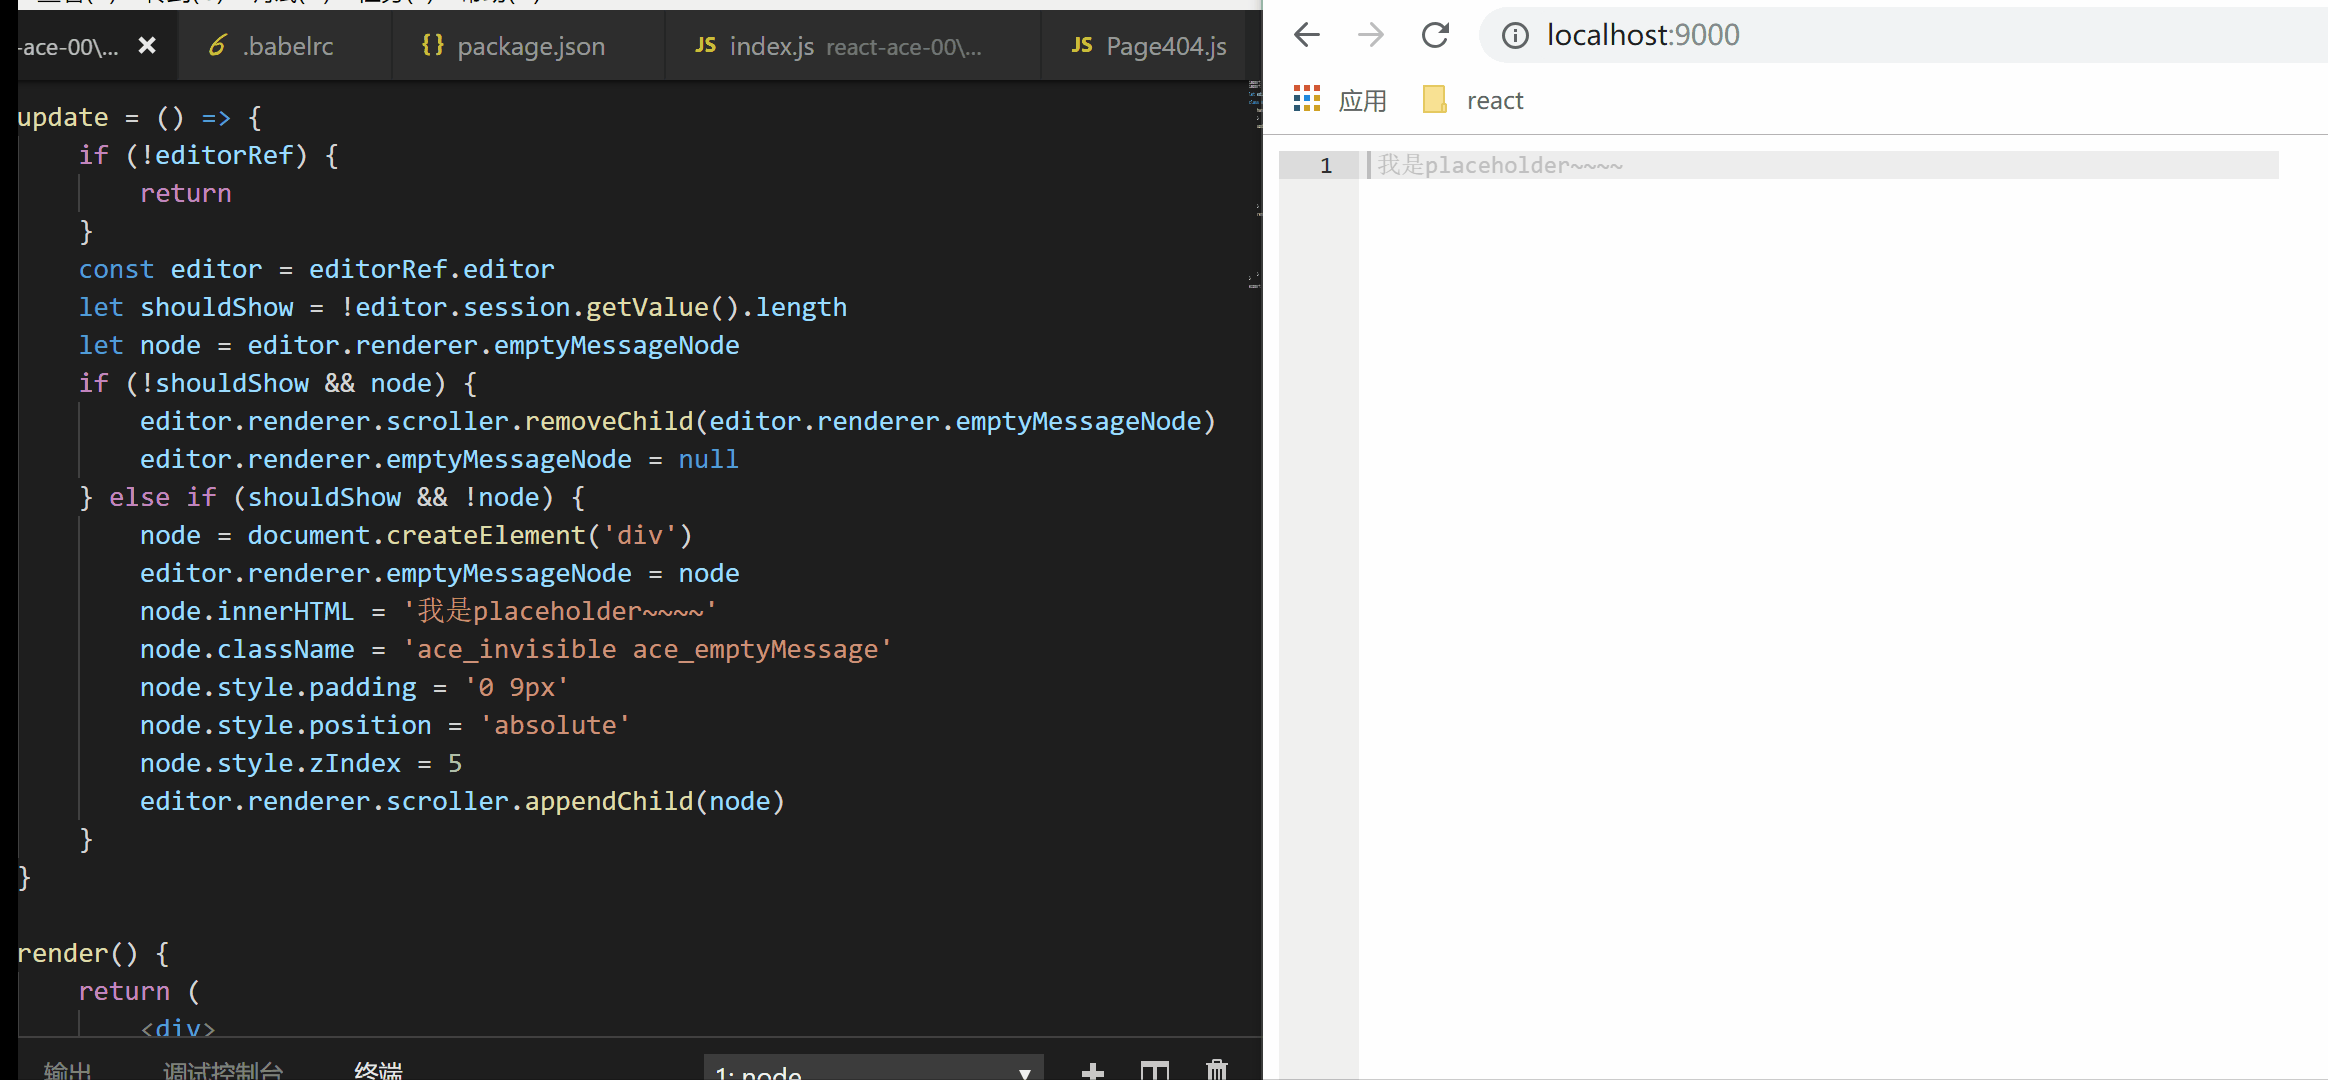Split the terminal panel
The image size is (2328, 1080).
click(x=1155, y=1071)
